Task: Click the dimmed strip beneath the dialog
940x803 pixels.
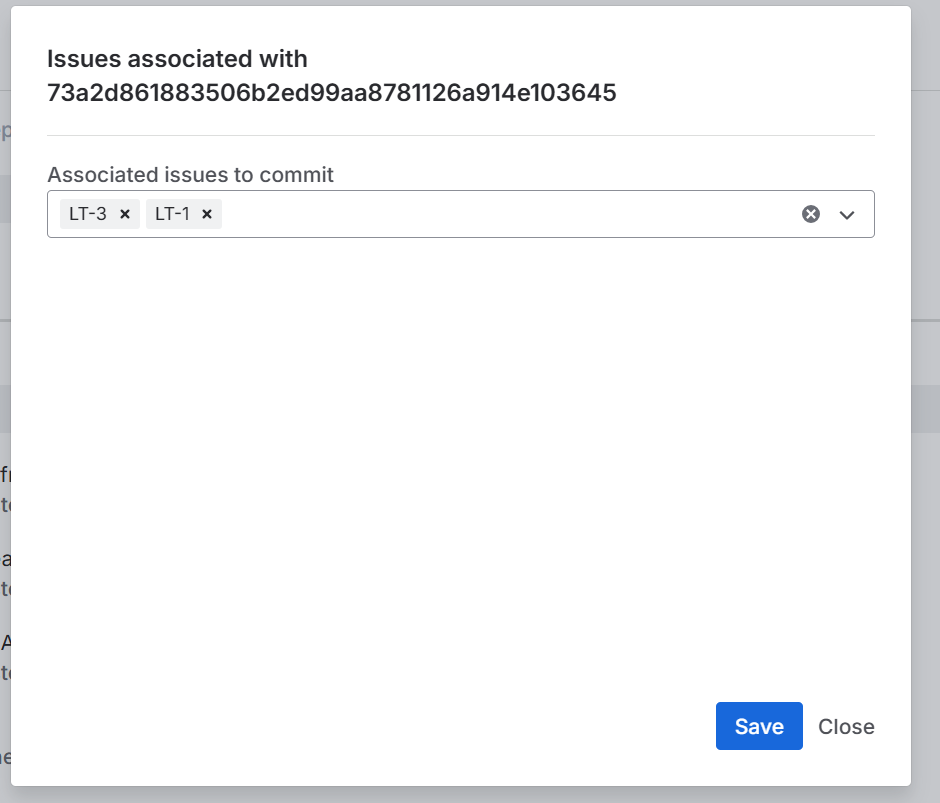Action: [460, 794]
